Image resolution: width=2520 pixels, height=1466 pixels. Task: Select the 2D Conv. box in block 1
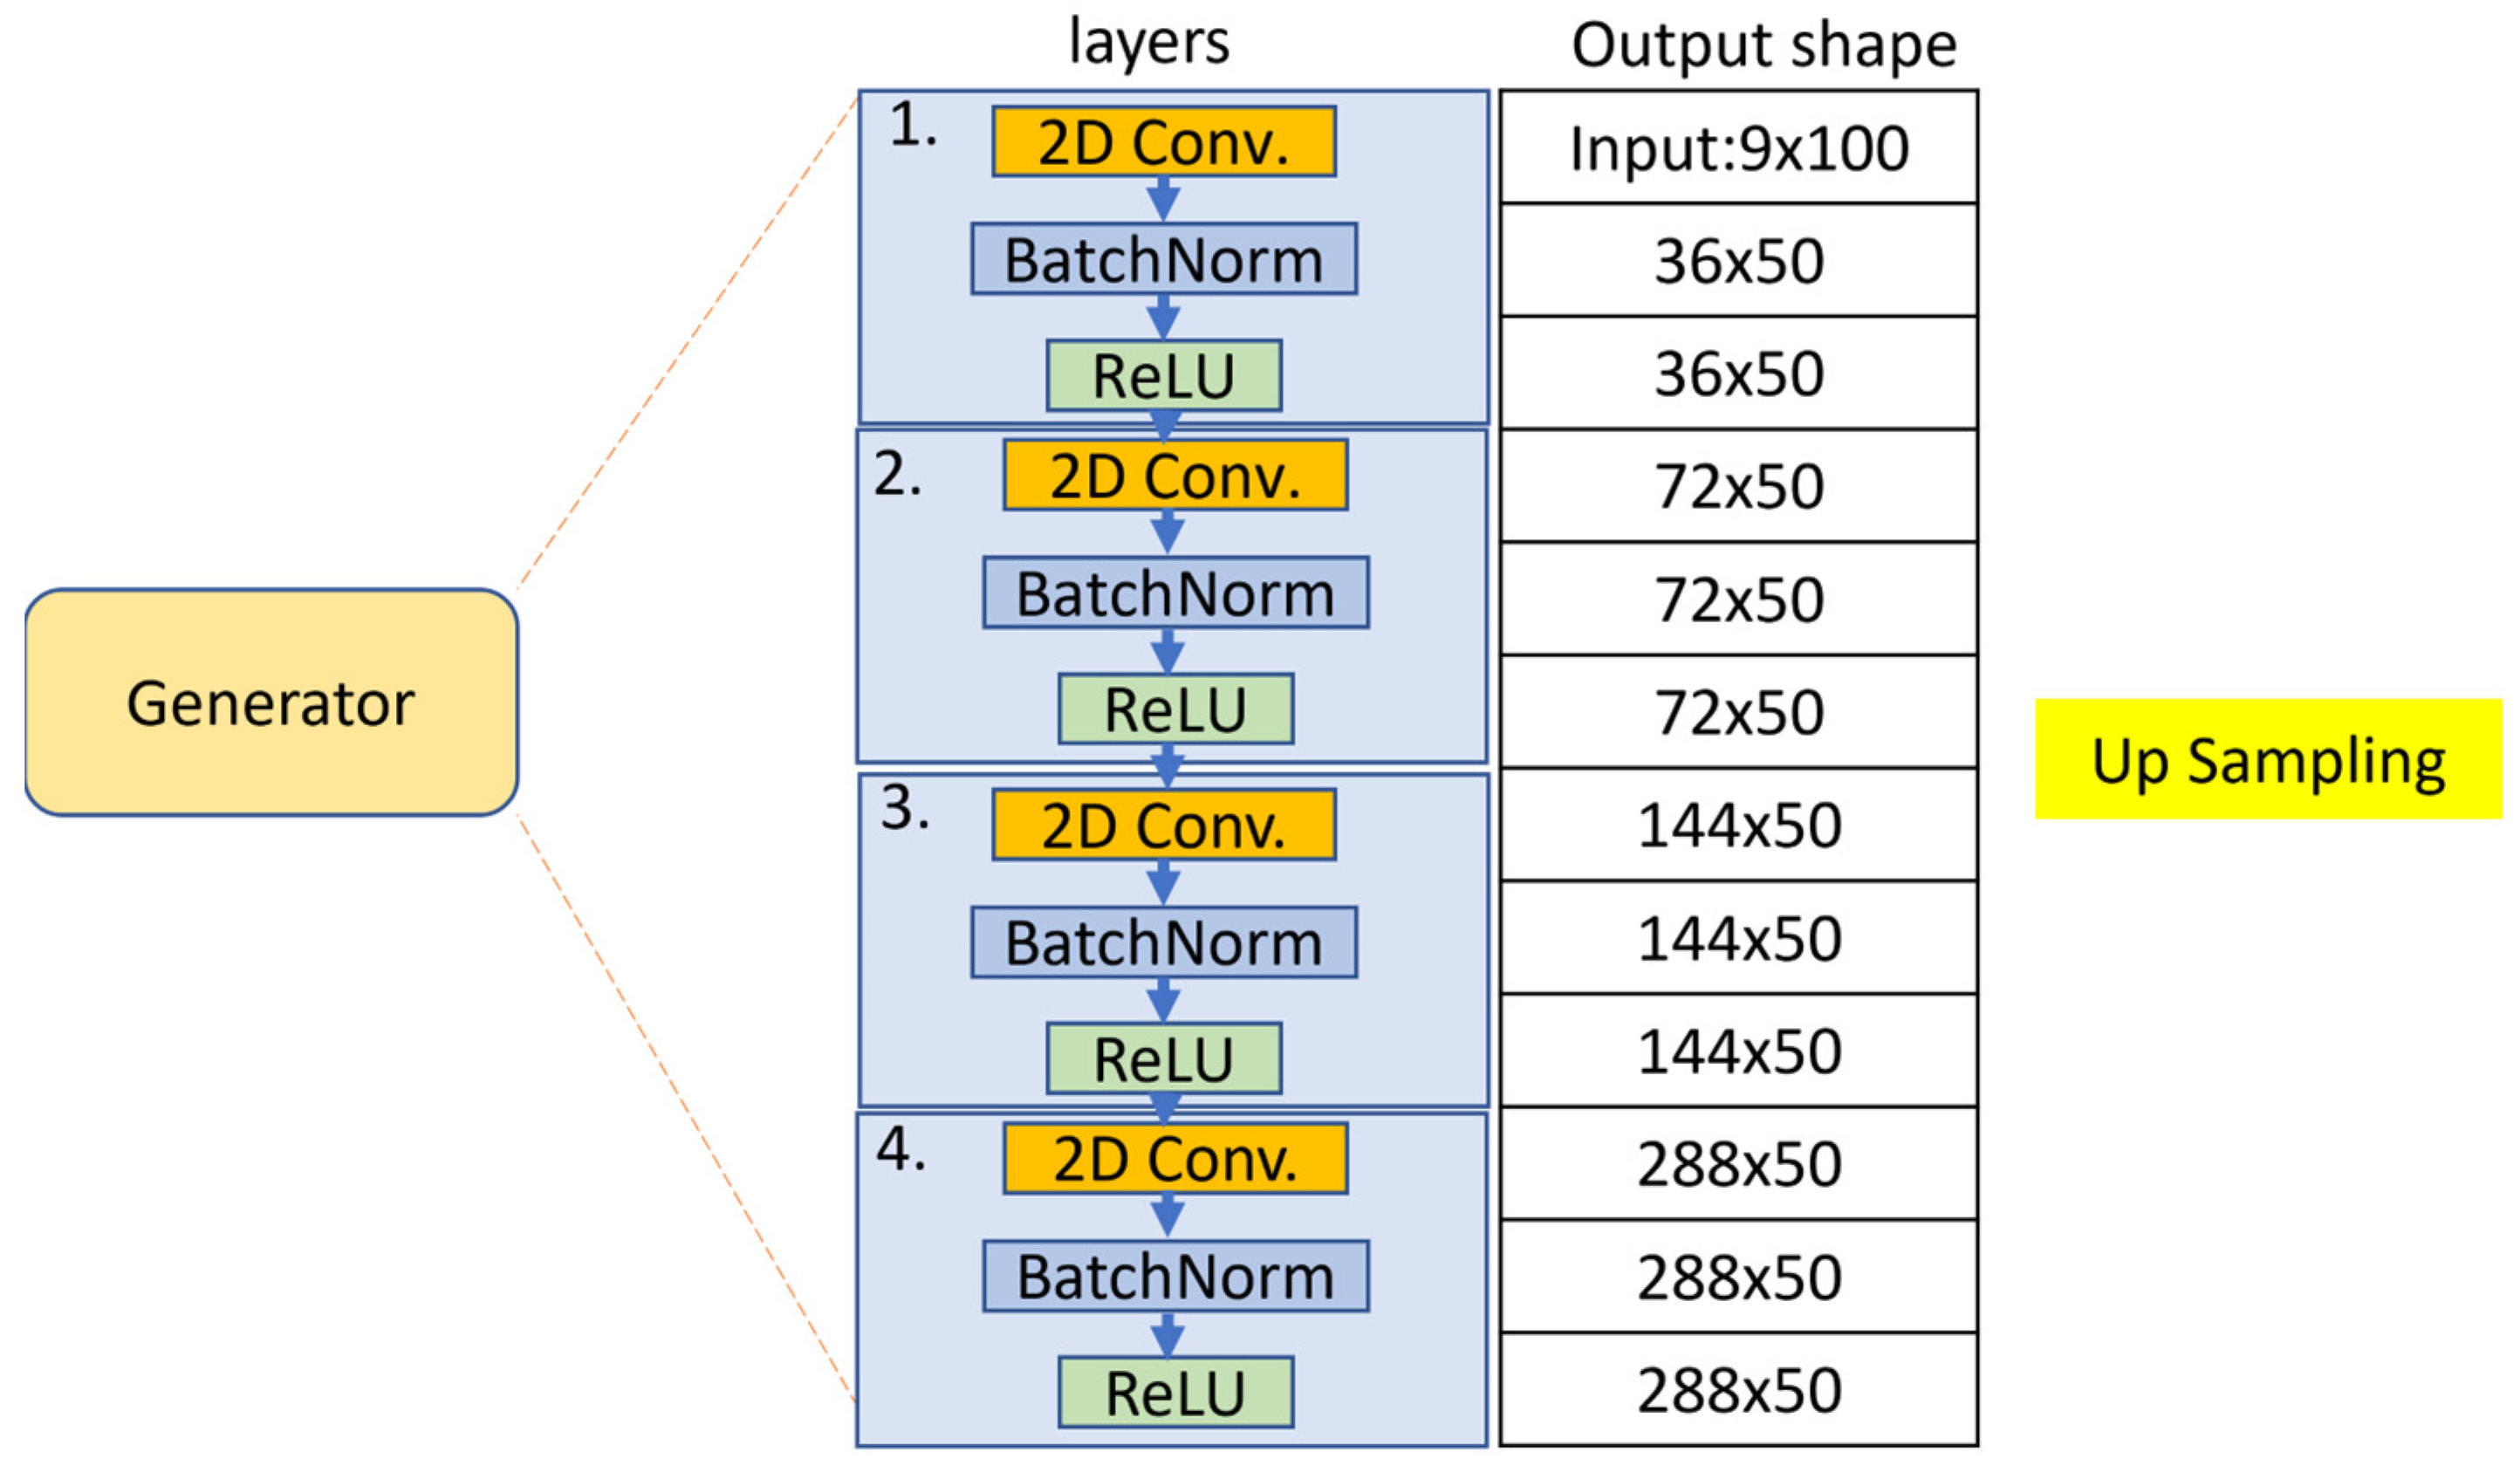coord(1163,142)
